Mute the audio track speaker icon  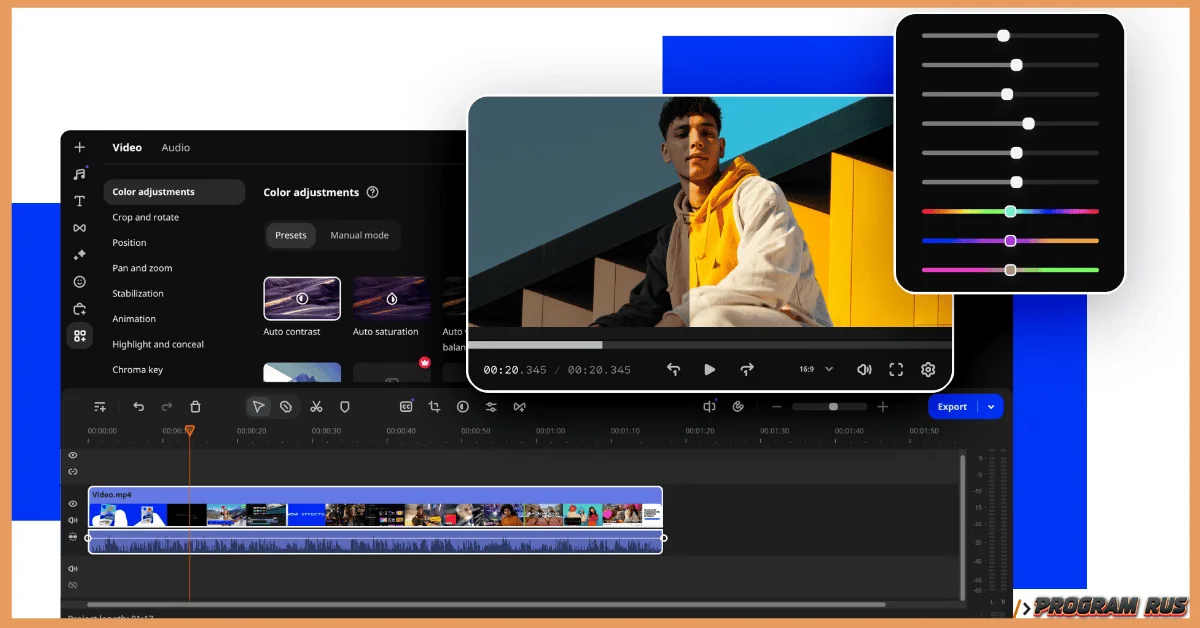click(x=71, y=568)
